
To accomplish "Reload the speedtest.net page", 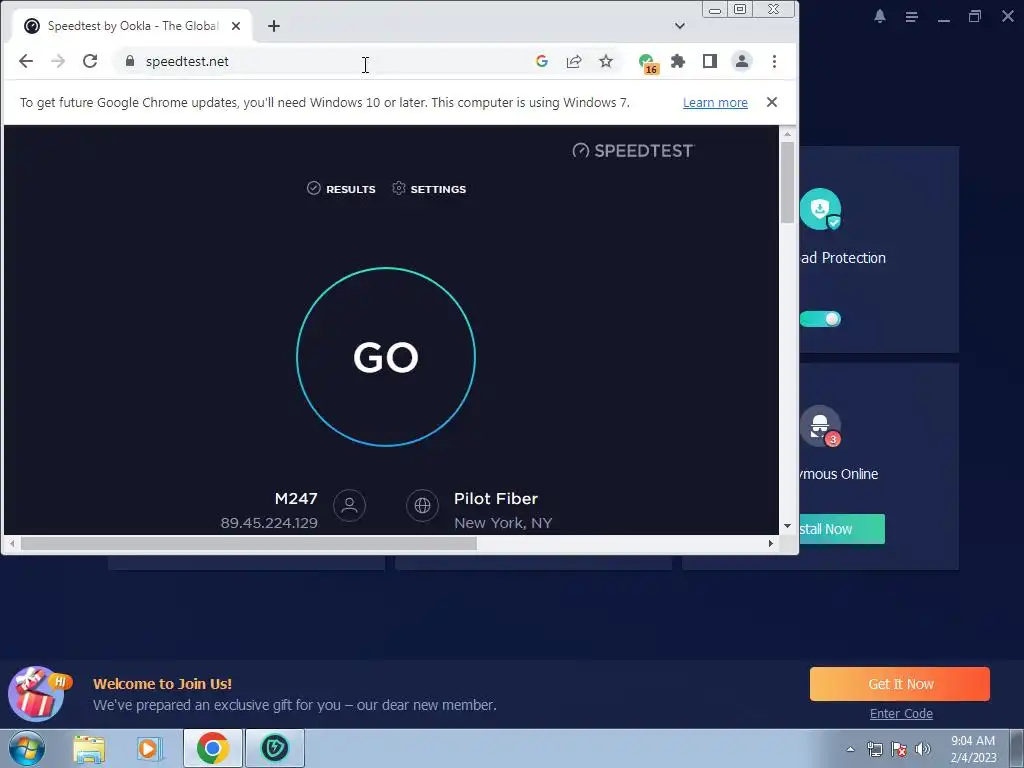I will click(90, 61).
